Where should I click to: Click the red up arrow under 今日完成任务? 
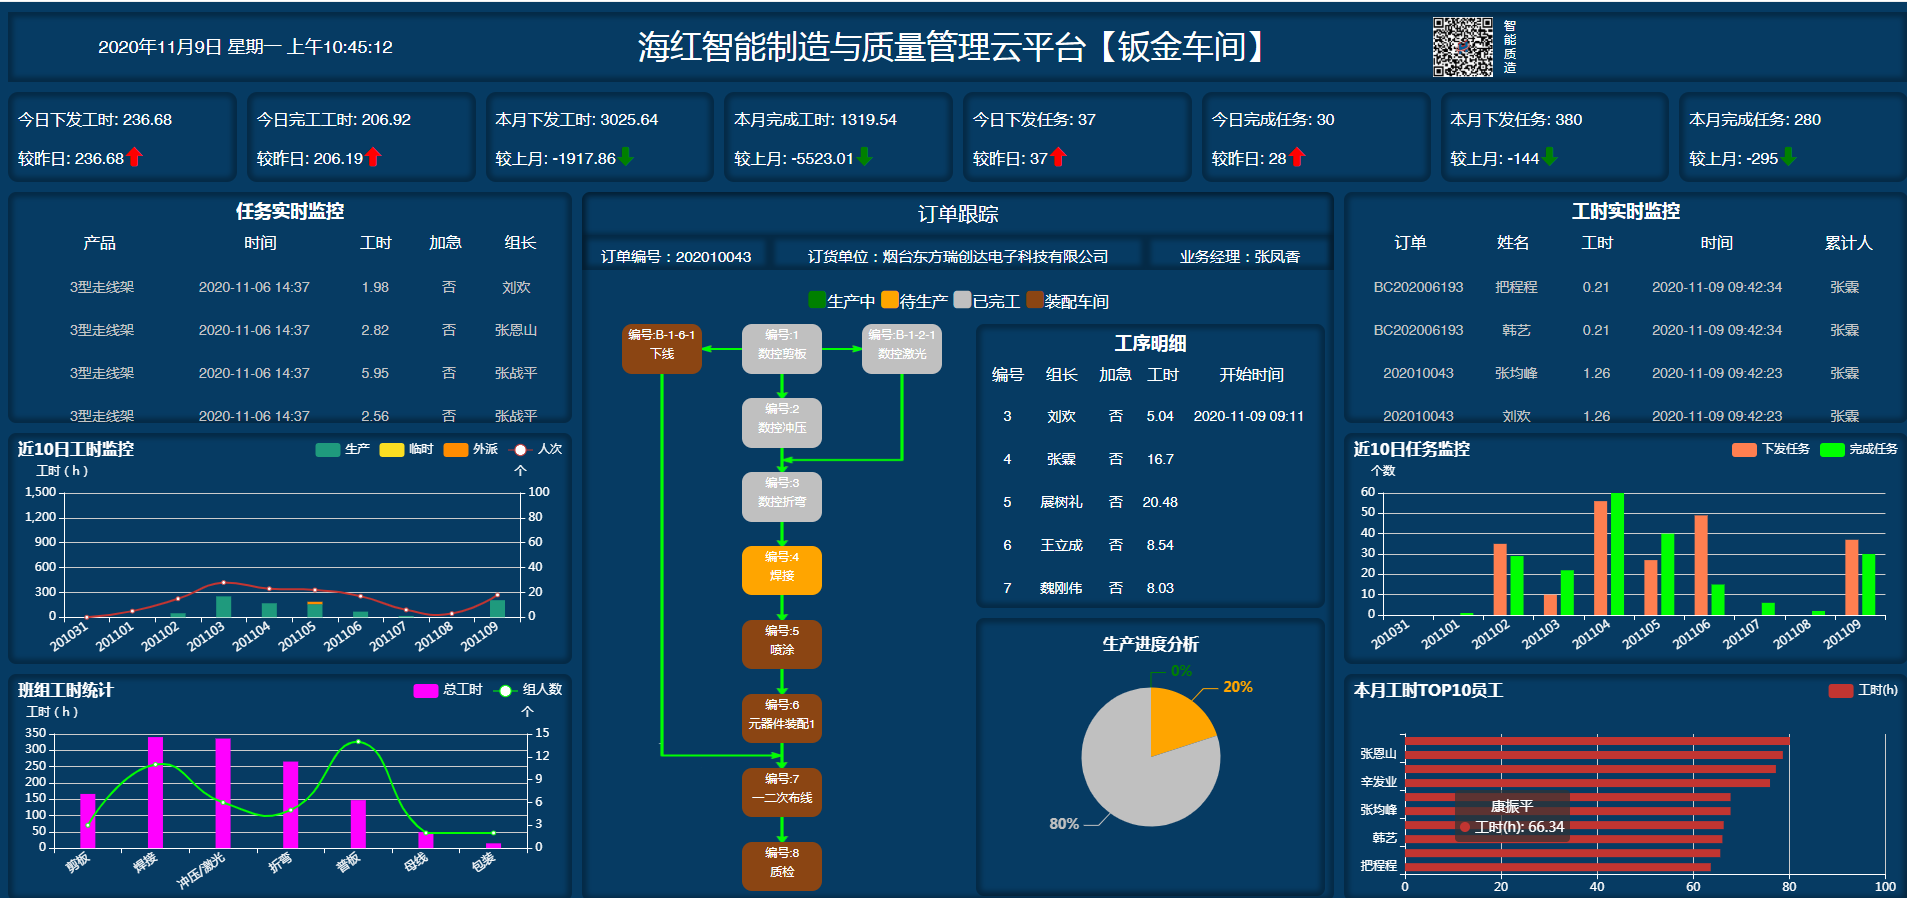[1297, 158]
